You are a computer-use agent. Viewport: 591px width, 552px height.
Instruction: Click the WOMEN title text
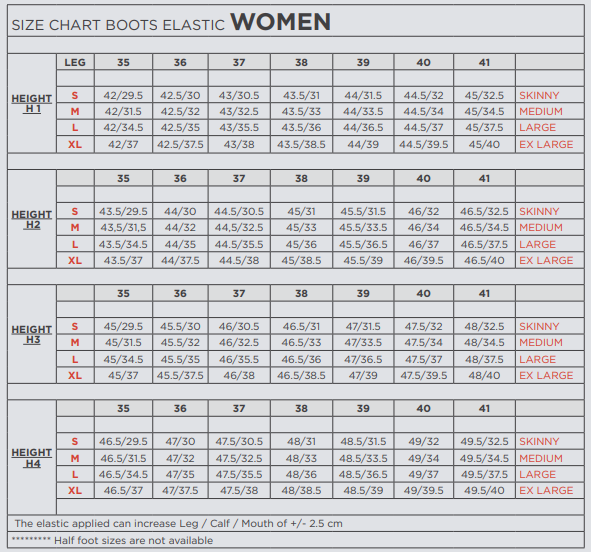click(x=280, y=22)
